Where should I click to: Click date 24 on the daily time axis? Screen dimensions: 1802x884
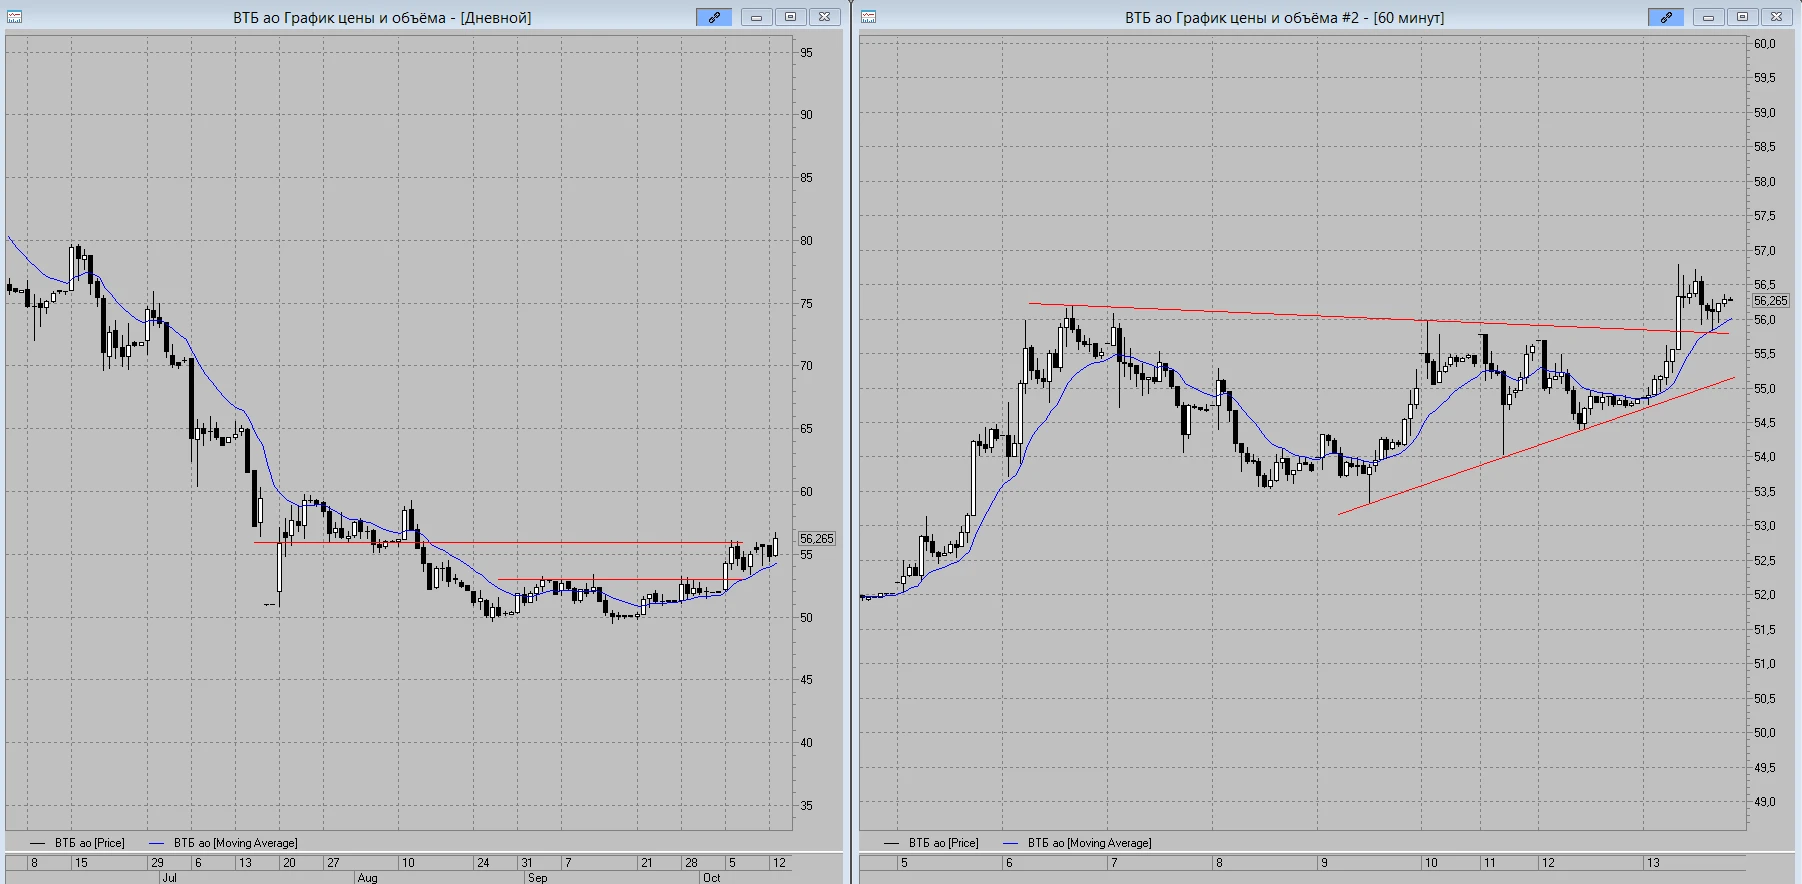[x=483, y=863]
